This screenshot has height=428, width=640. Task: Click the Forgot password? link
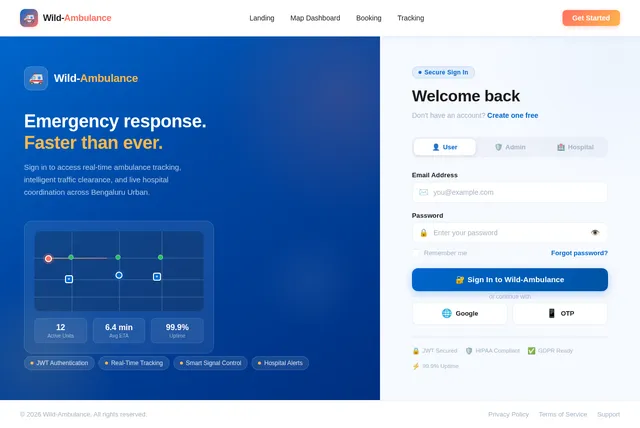coord(579,253)
